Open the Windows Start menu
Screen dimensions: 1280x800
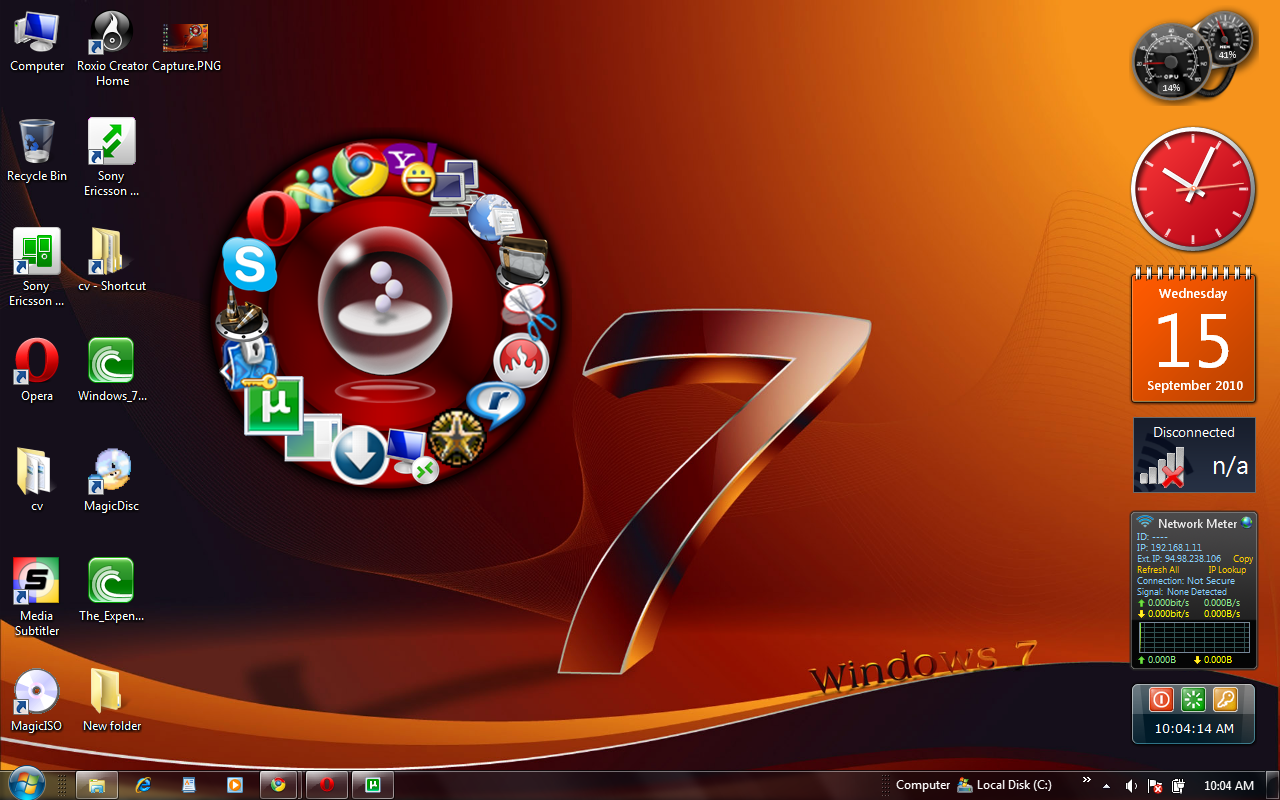click(25, 784)
